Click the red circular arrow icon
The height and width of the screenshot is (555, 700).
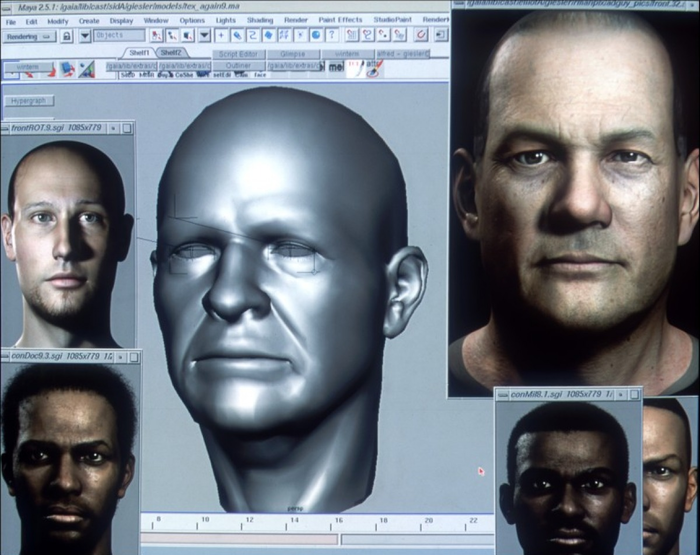(421, 35)
